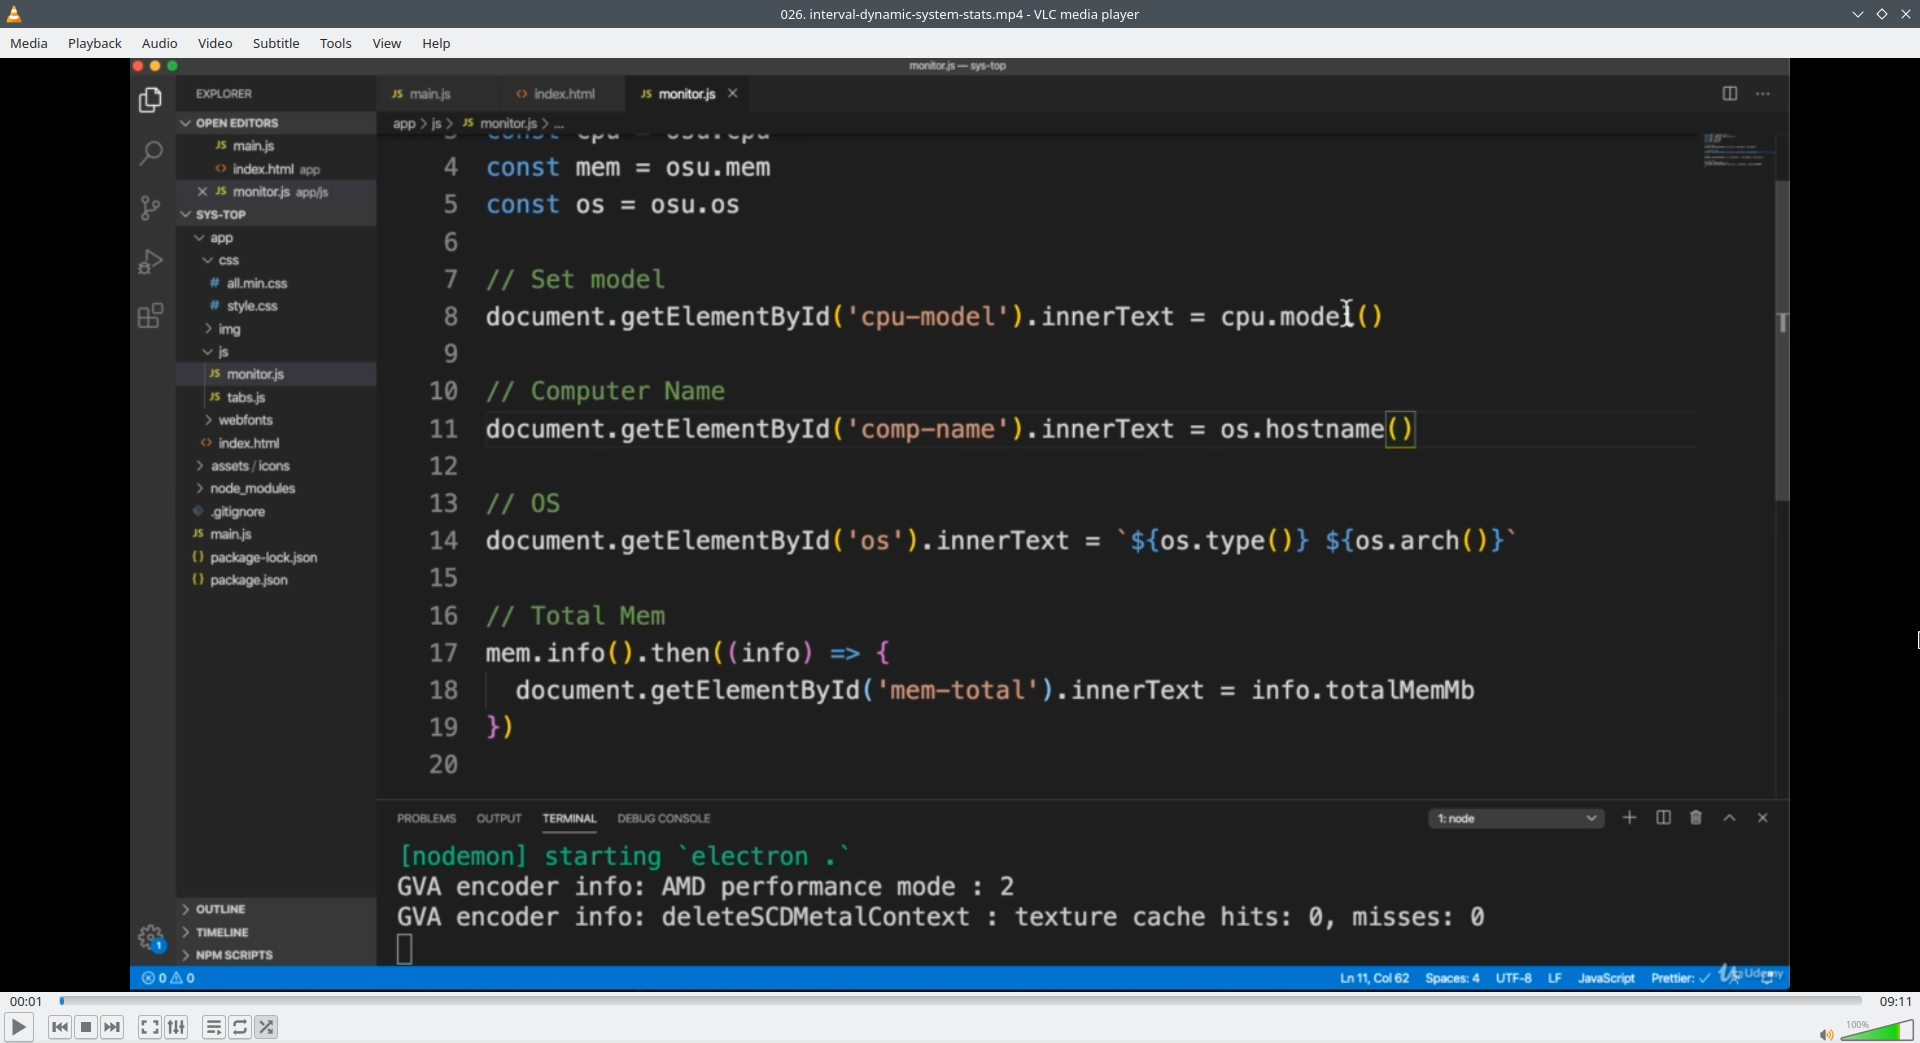
Task: Close the monitor.js editor tab
Action: [x=733, y=93]
